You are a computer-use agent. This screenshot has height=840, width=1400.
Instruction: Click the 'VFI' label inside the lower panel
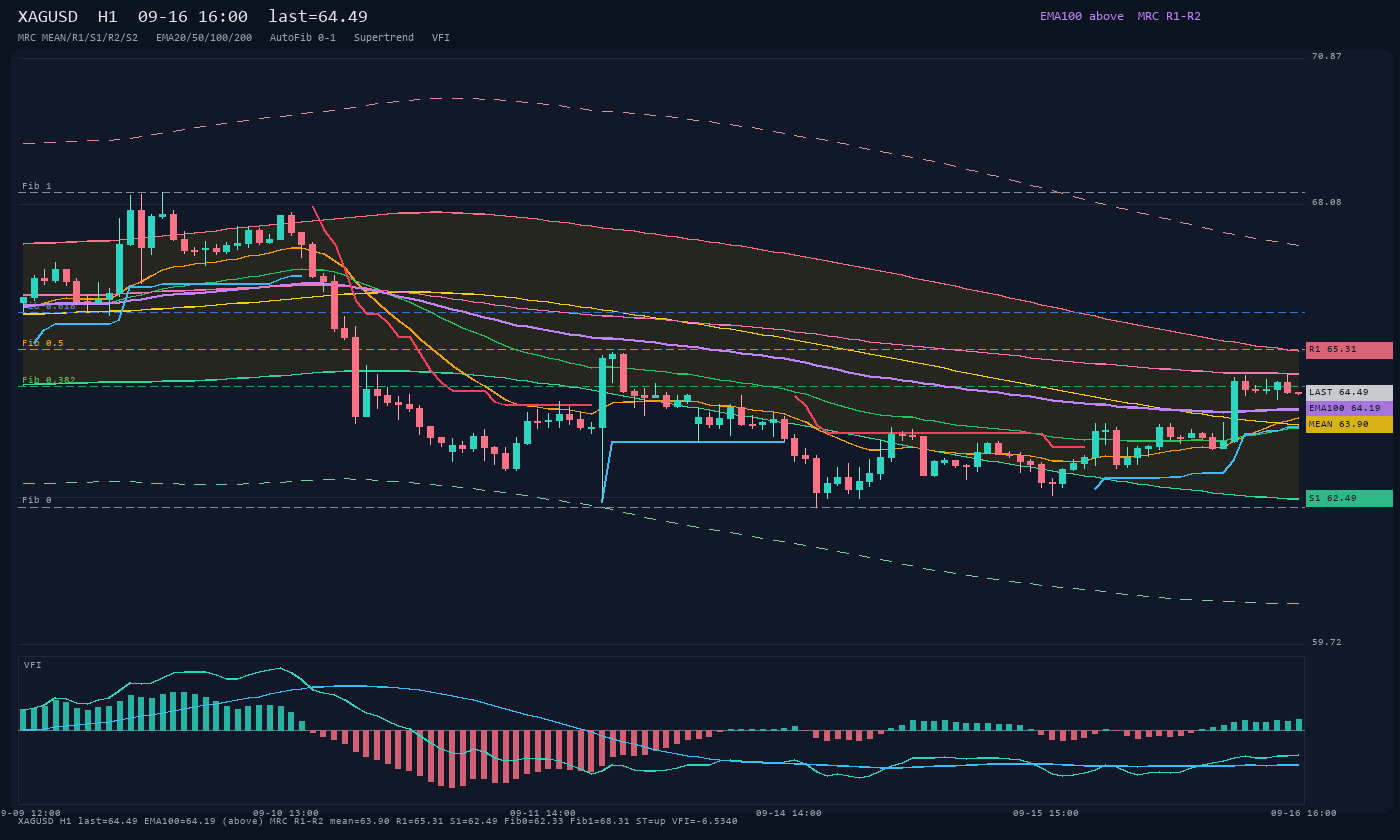33,665
